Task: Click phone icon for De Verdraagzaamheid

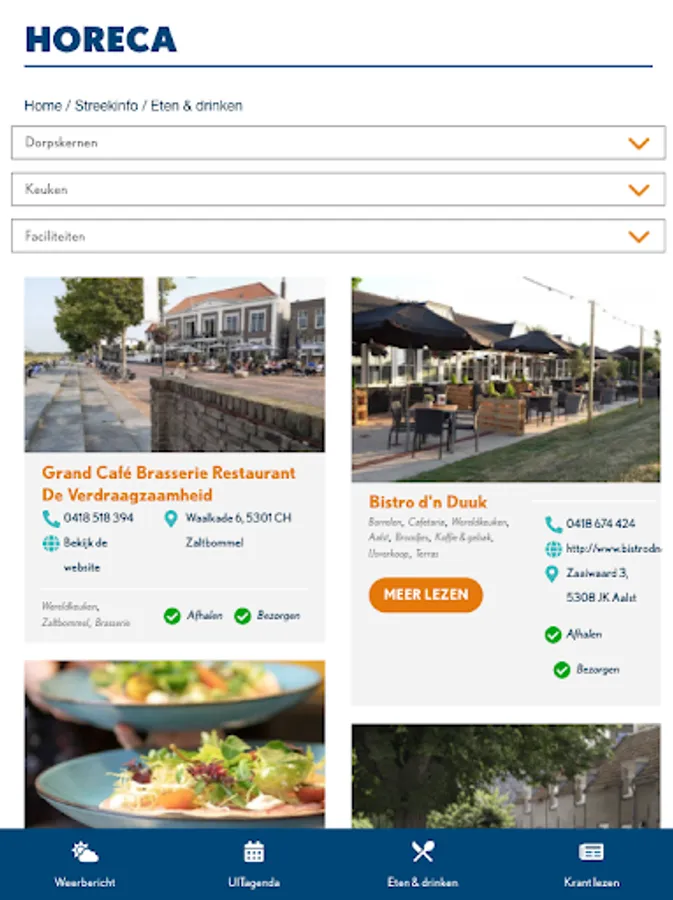Action: point(50,519)
